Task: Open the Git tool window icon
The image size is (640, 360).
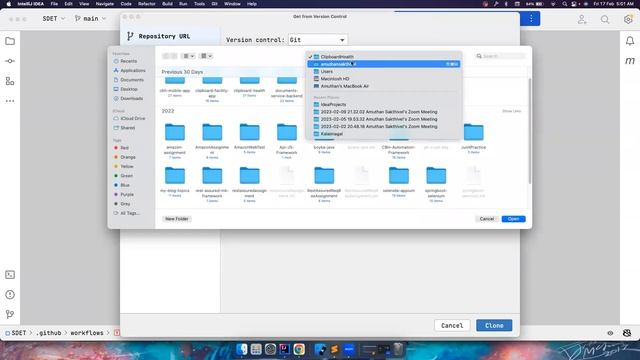Action: [x=10, y=314]
